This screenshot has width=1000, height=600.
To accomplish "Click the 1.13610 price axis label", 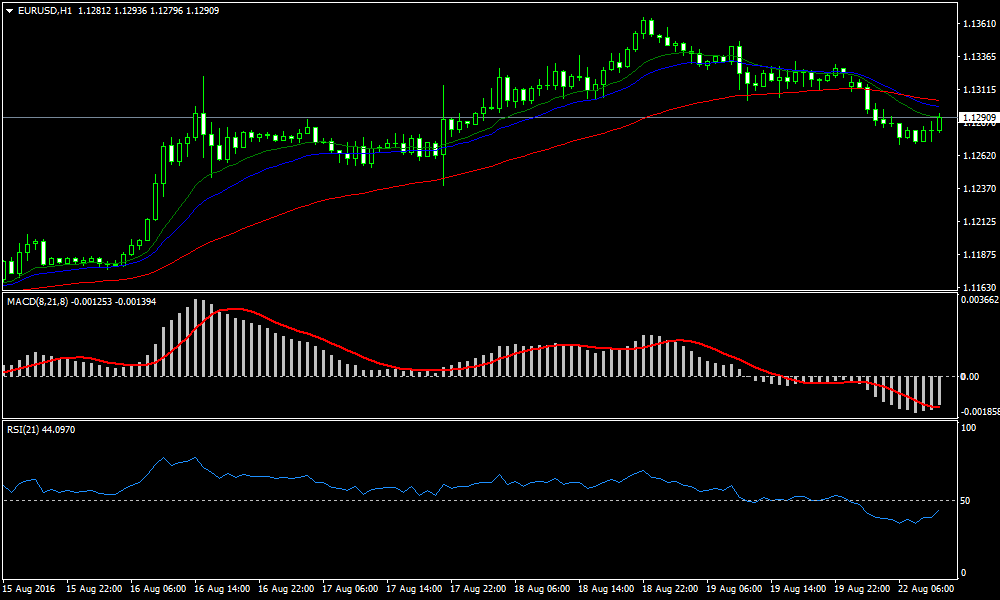I will (x=977, y=23).
